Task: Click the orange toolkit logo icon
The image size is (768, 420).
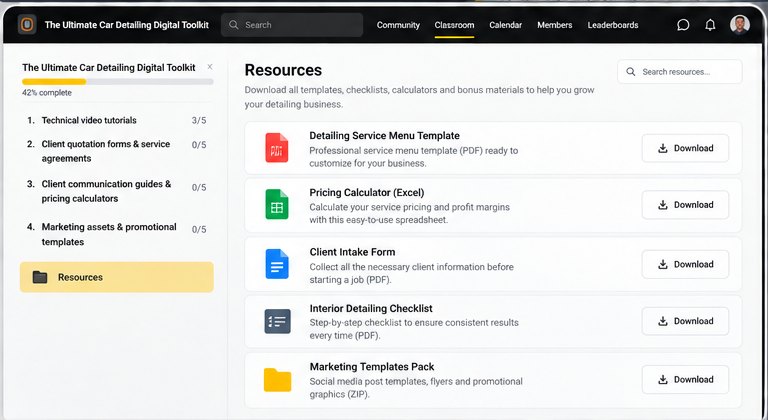Action: point(27,25)
